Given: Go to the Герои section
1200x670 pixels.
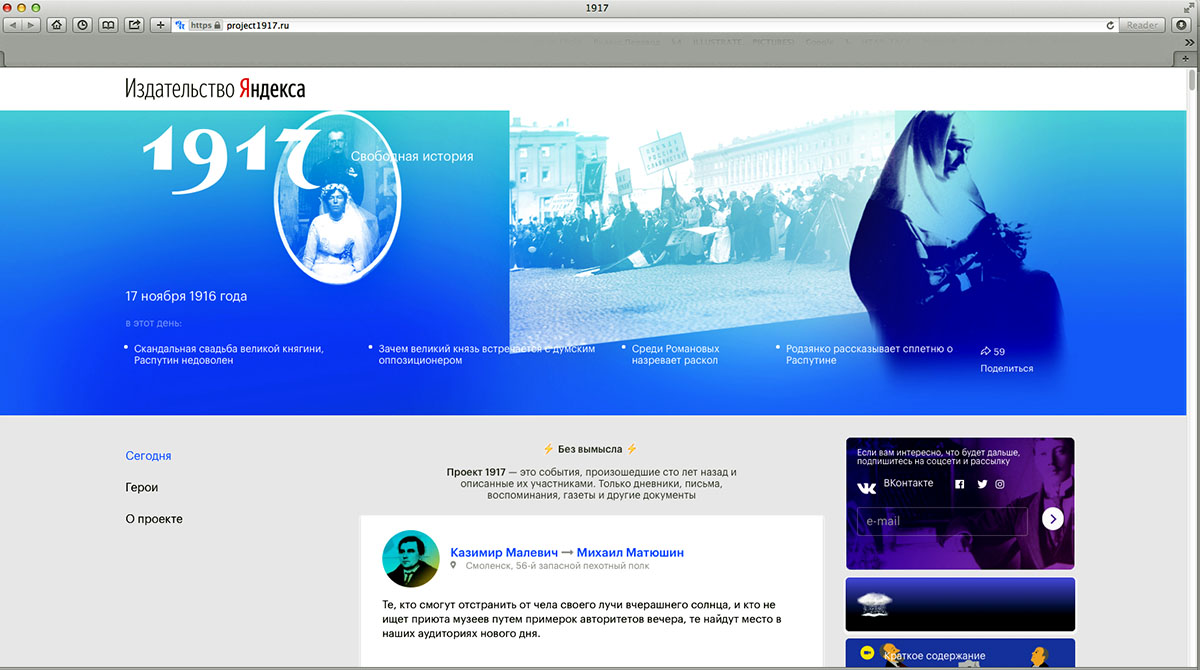Looking at the screenshot, I should 141,487.
